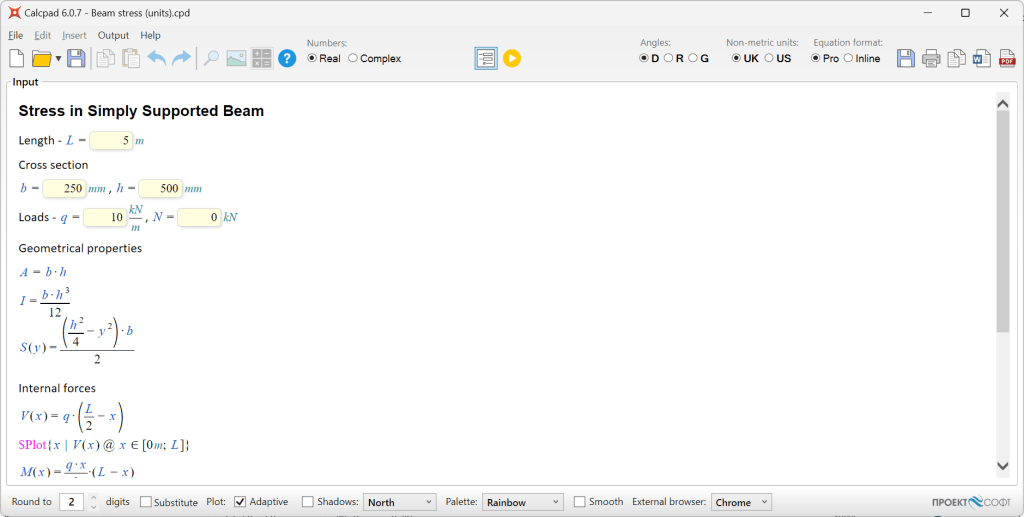This screenshot has height=517, width=1024.
Task: Click the Length L input field
Action: pyautogui.click(x=111, y=141)
